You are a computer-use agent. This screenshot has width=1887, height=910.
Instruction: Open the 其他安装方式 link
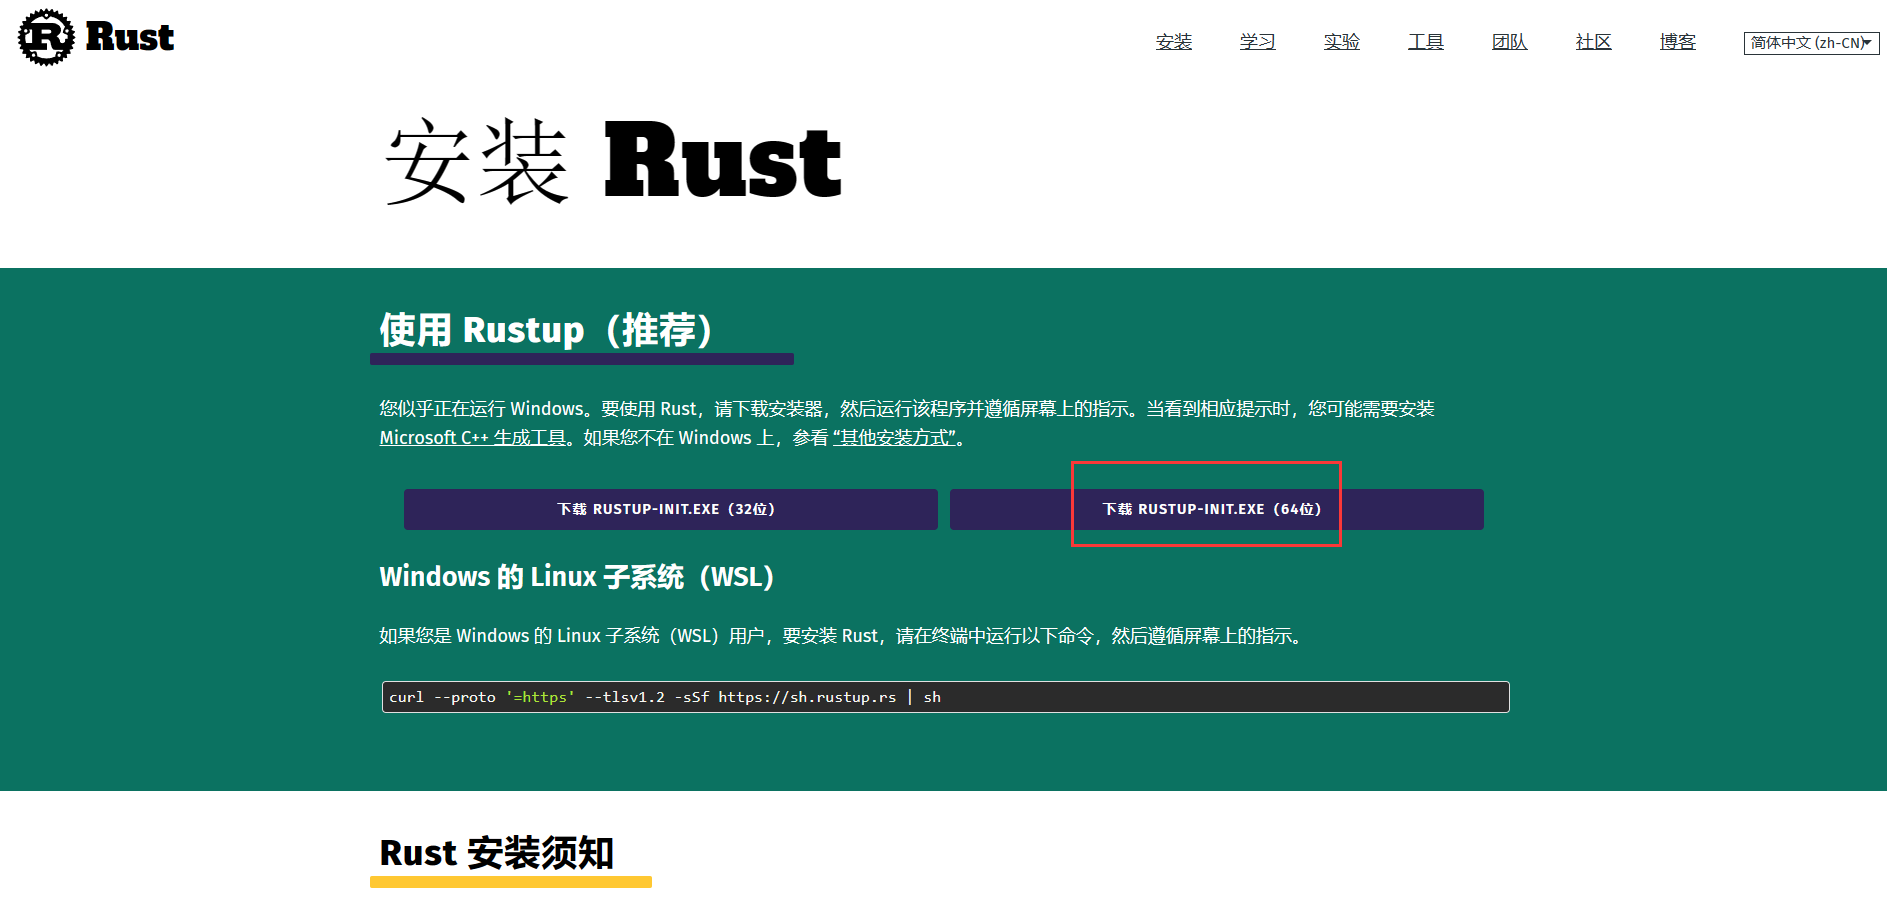[895, 437]
